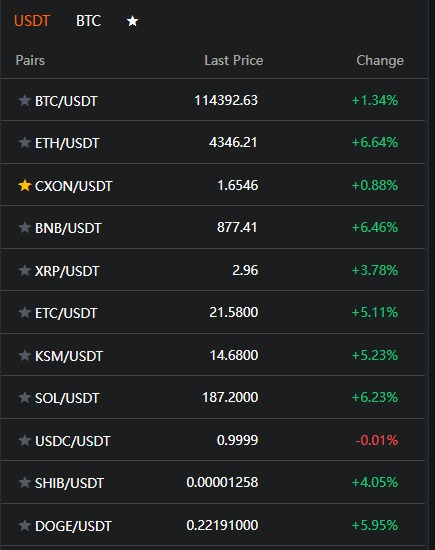The width and height of the screenshot is (435, 550).
Task: Select the USDC/USDT -0.01% change value
Action: (377, 440)
